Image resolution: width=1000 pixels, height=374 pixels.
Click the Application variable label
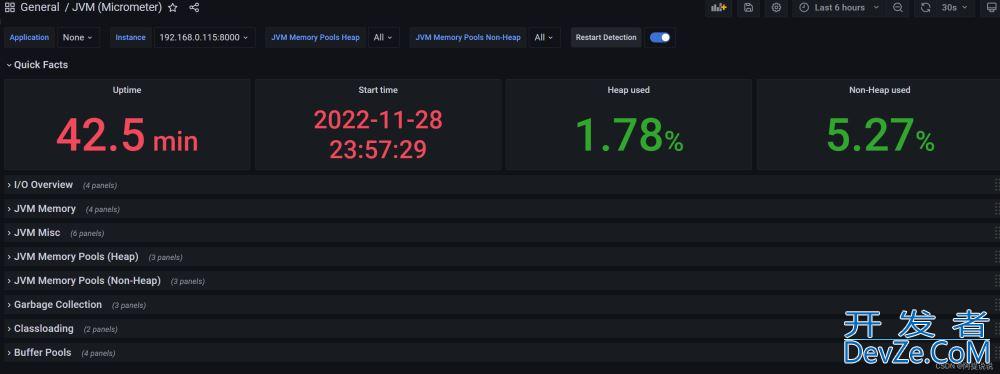[x=29, y=37]
